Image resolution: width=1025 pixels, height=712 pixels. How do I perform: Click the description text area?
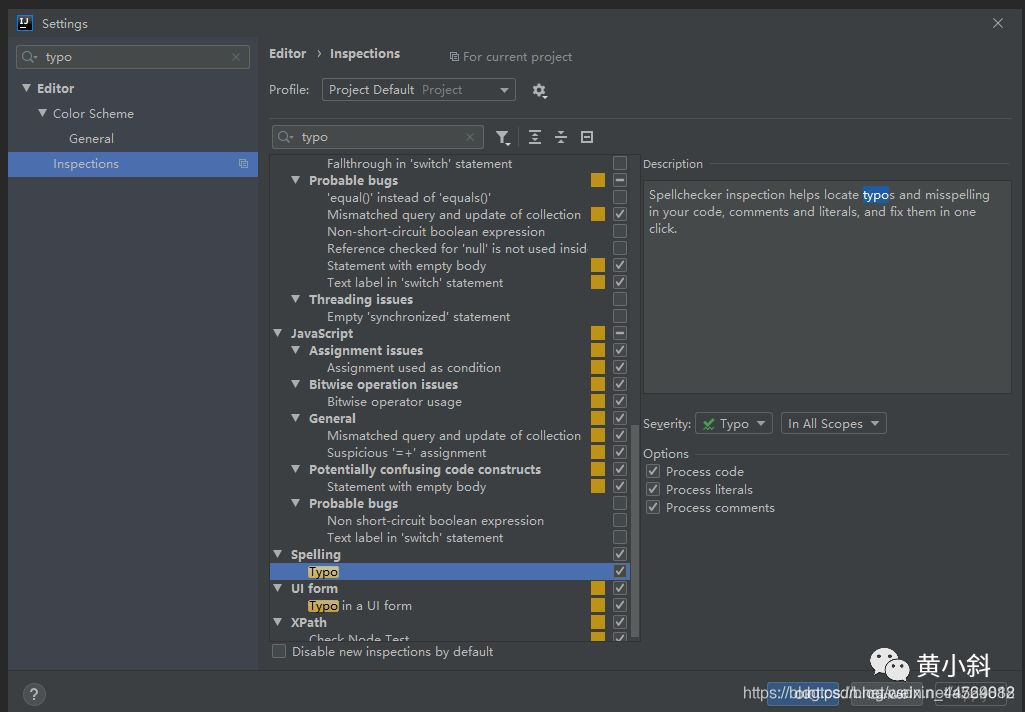pyautogui.click(x=827, y=288)
